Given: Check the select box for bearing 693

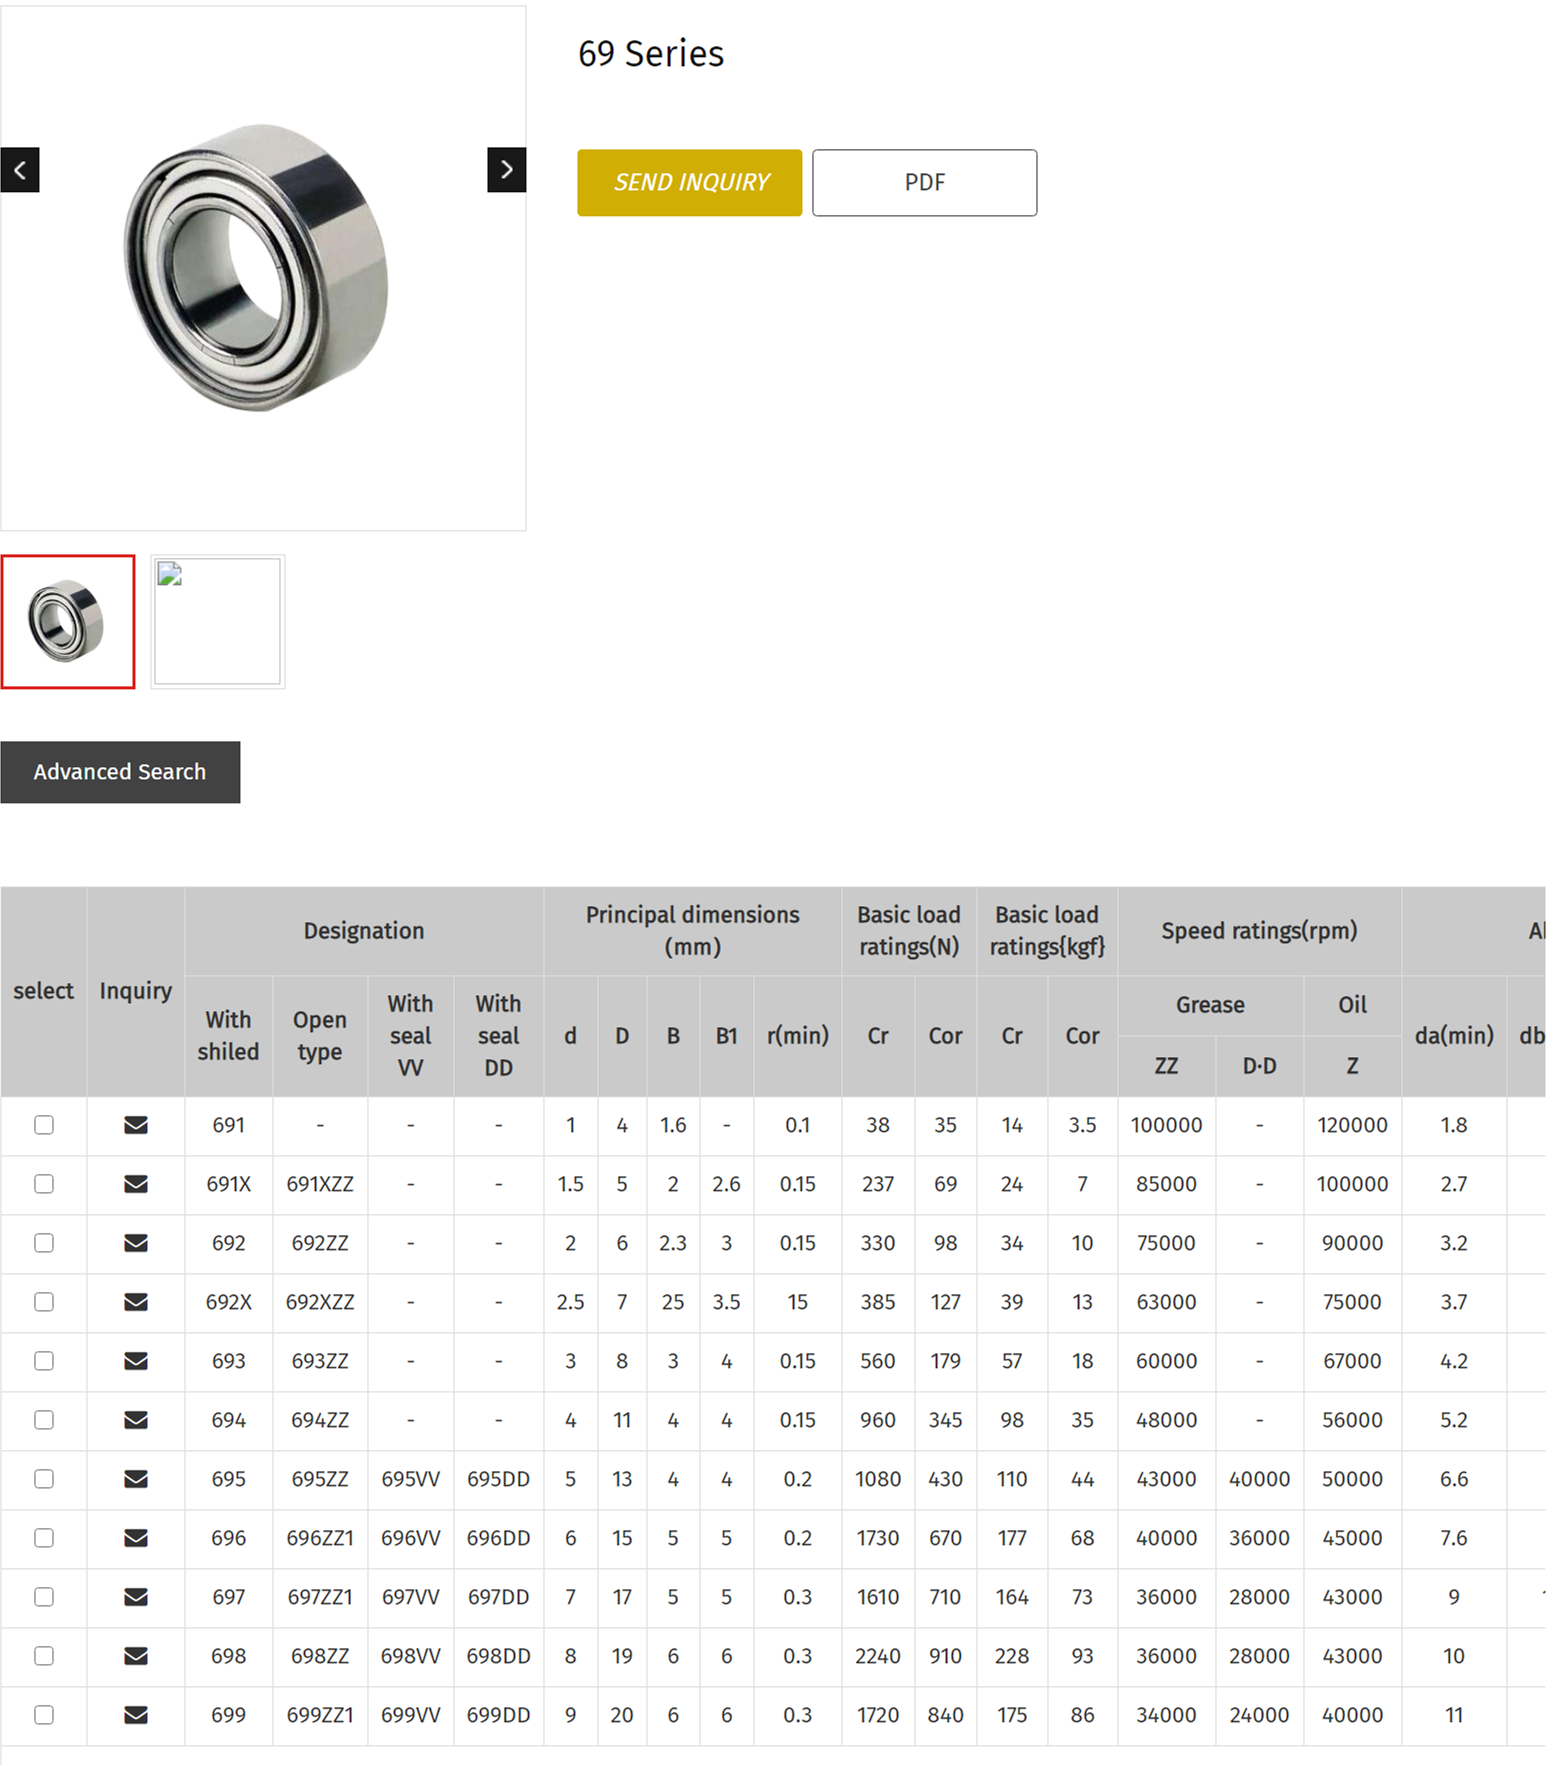Looking at the screenshot, I should pyautogui.click(x=44, y=1361).
